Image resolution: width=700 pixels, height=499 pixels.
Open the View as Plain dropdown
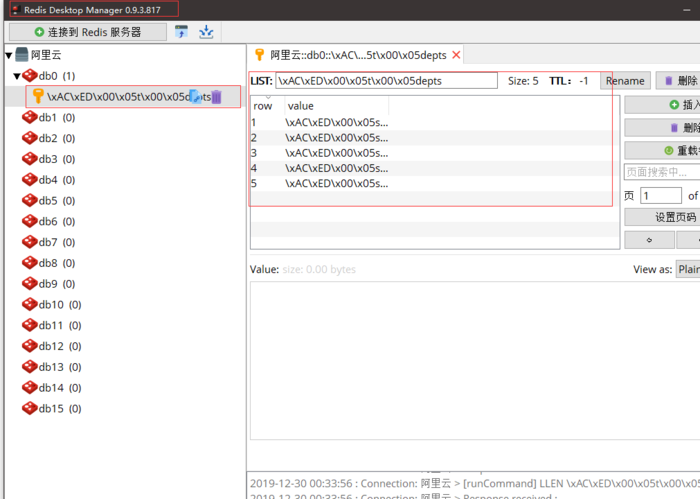[688, 269]
